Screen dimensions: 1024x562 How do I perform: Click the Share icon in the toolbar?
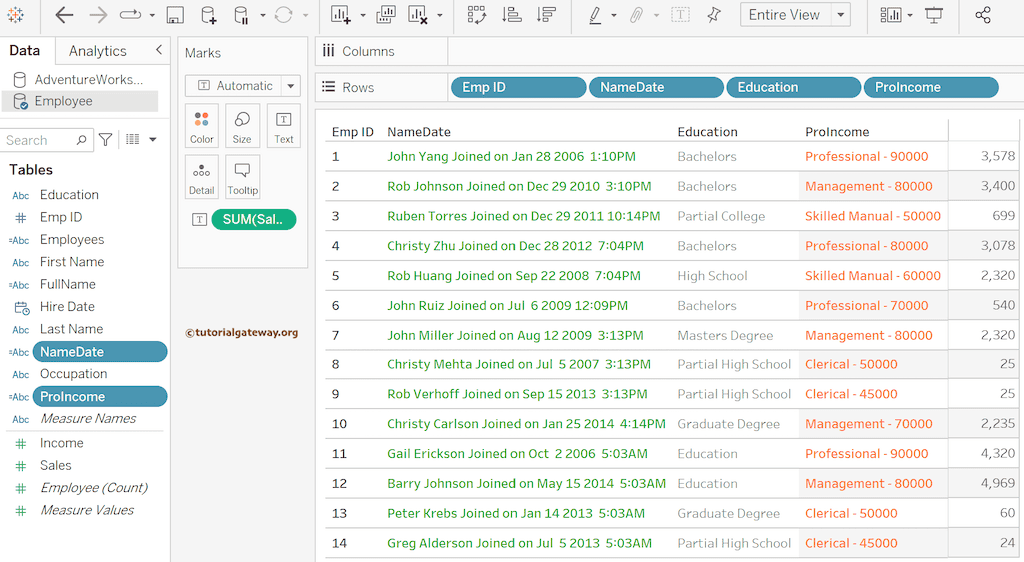click(983, 15)
